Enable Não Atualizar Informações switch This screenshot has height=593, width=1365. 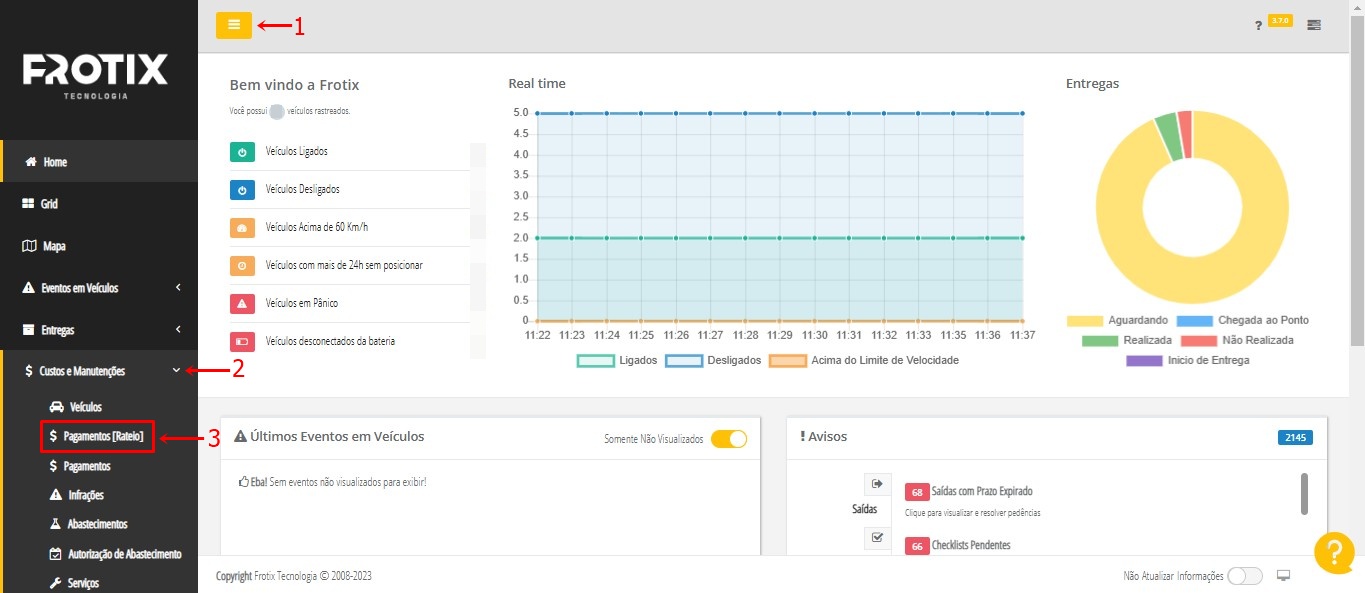[1244, 576]
